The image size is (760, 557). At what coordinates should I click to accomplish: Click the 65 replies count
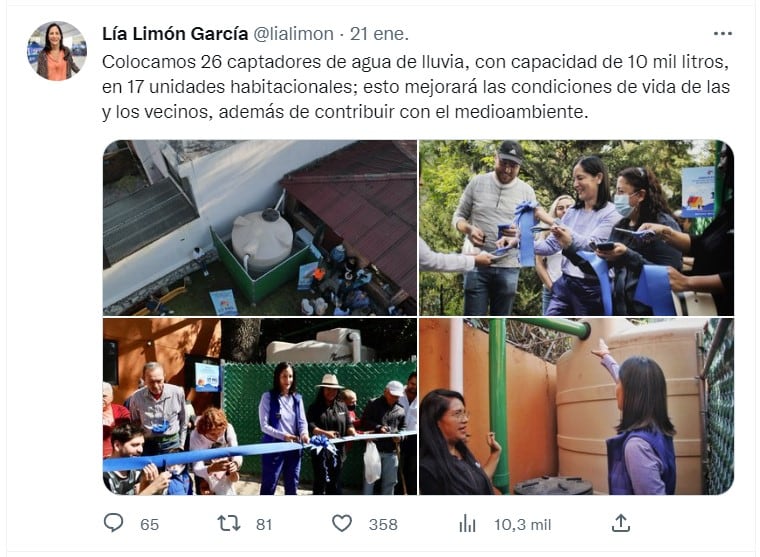(149, 525)
